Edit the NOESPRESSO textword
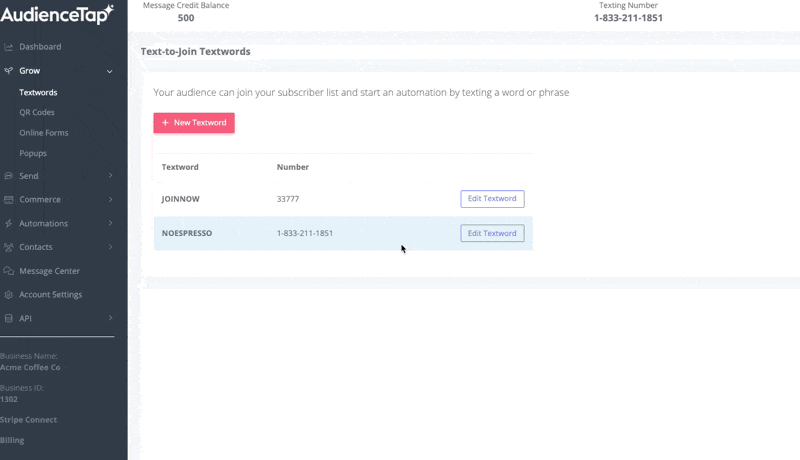This screenshot has height=460, width=800. [x=492, y=233]
